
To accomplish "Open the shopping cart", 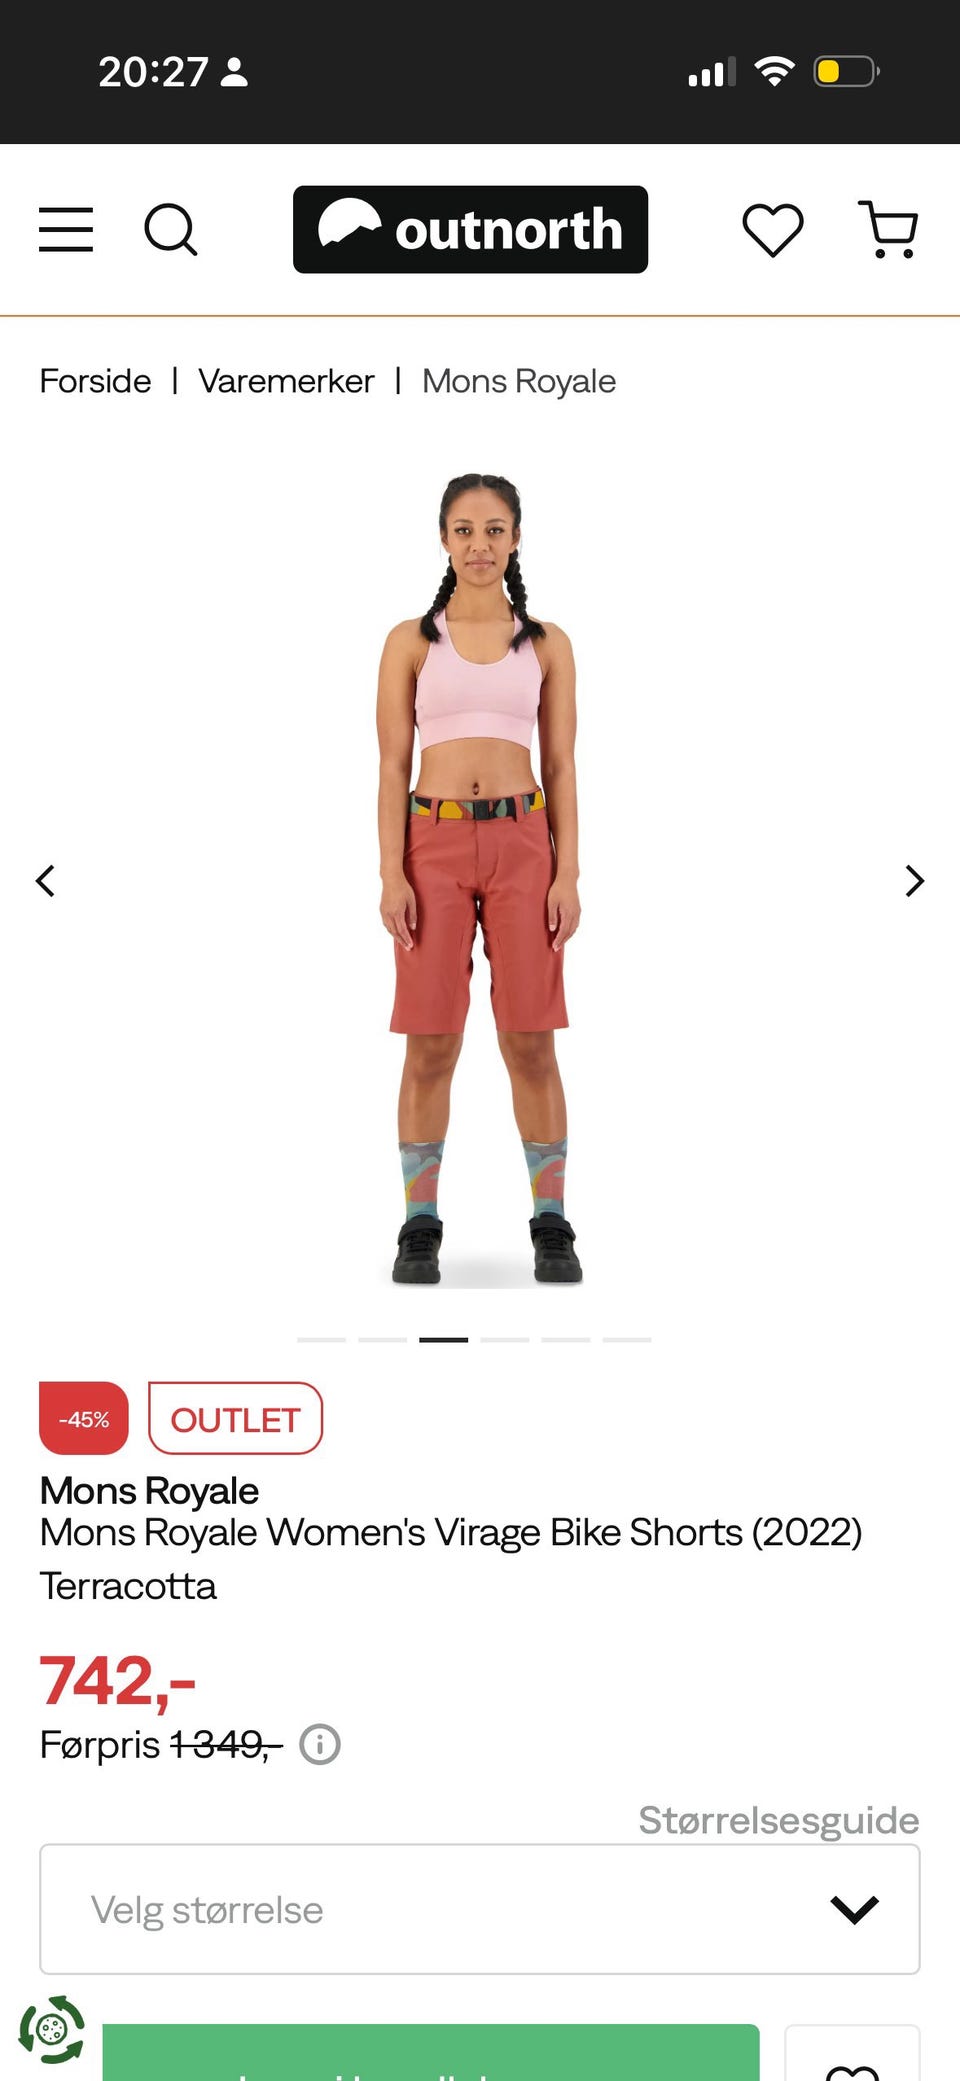I will (x=889, y=230).
